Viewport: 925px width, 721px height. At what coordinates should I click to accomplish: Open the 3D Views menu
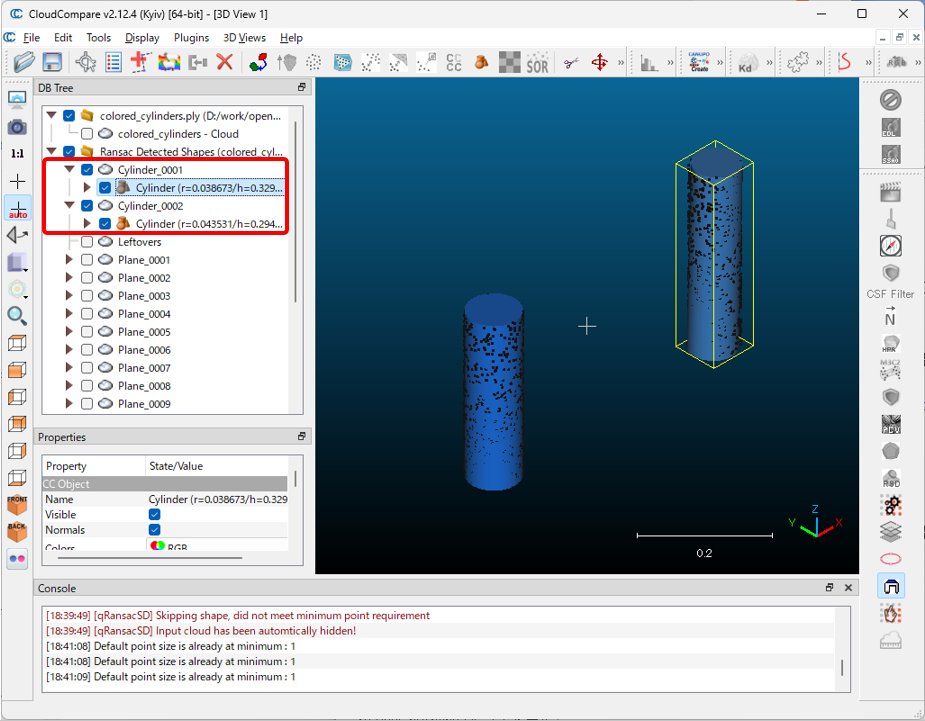coord(244,38)
